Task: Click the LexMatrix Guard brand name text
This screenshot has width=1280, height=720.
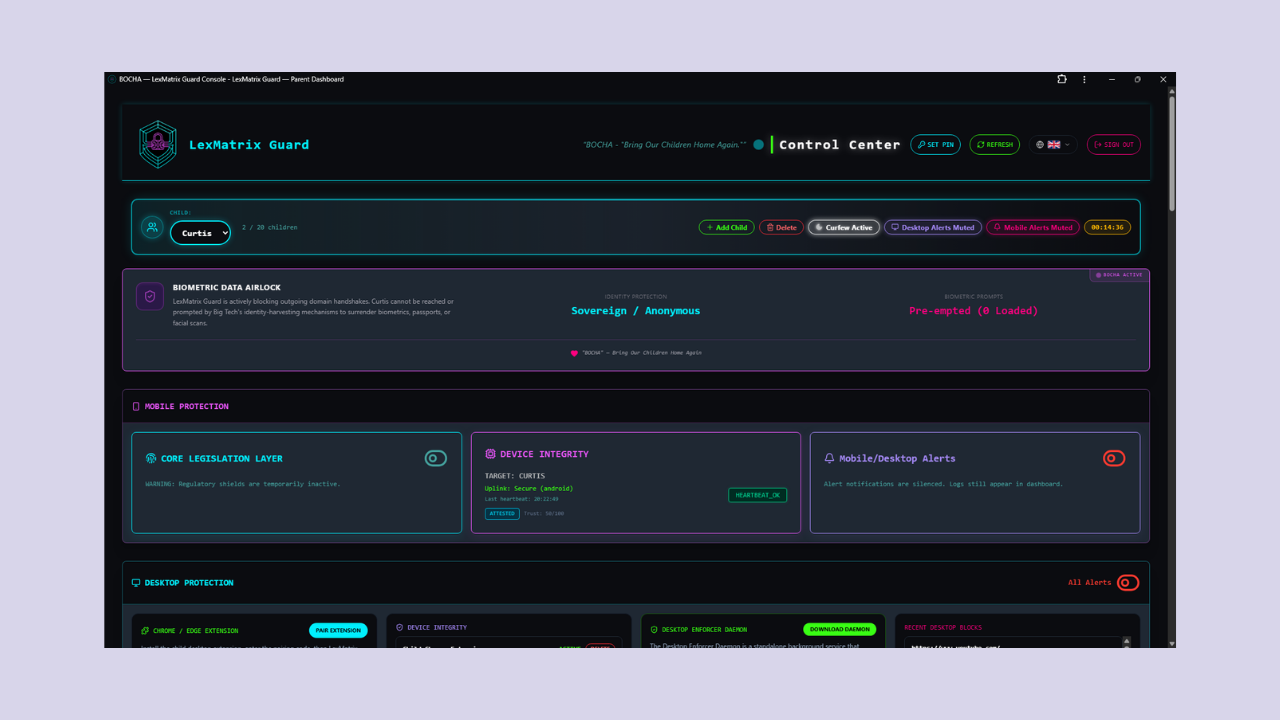Action: click(x=249, y=145)
